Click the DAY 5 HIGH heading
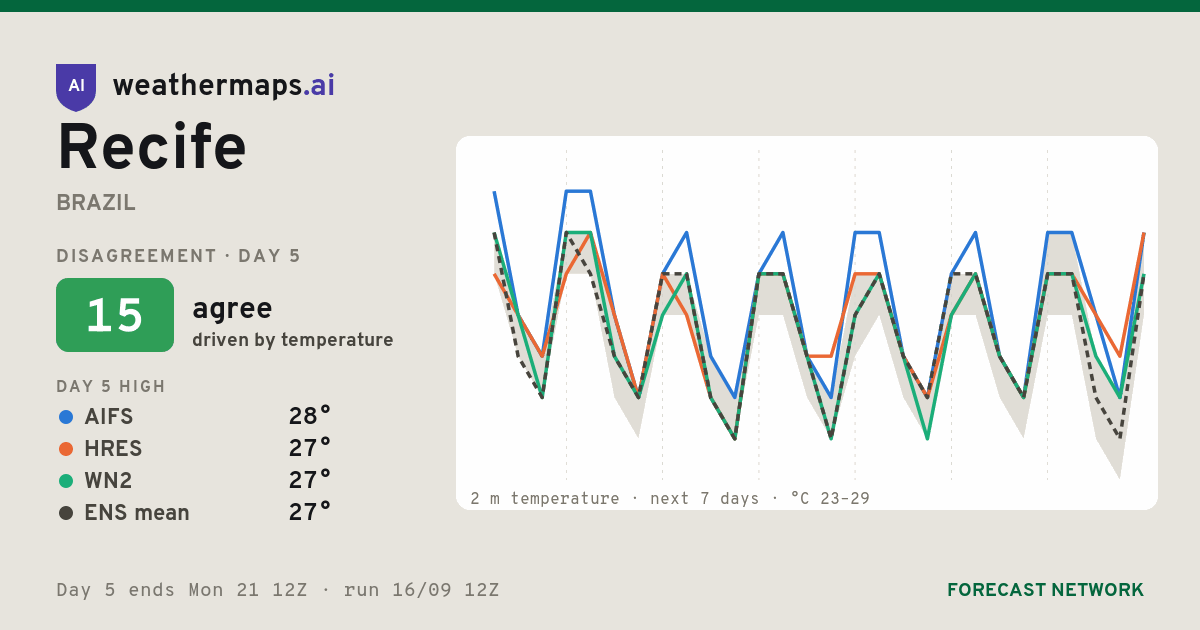This screenshot has width=1200, height=630. [111, 387]
